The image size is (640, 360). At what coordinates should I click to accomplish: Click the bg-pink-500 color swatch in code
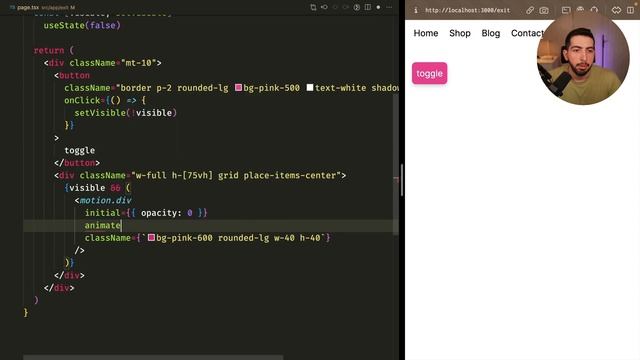(x=239, y=88)
